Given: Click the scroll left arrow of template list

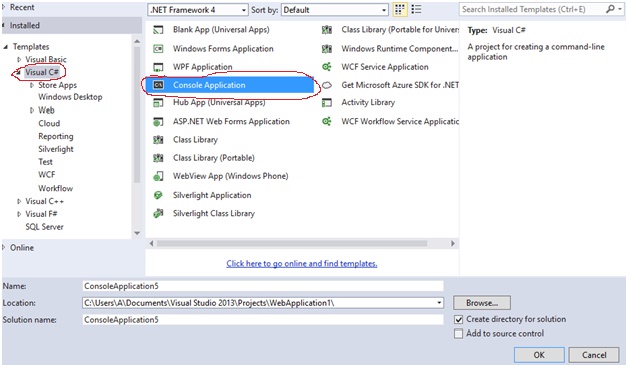Looking at the screenshot, I should [151, 244].
